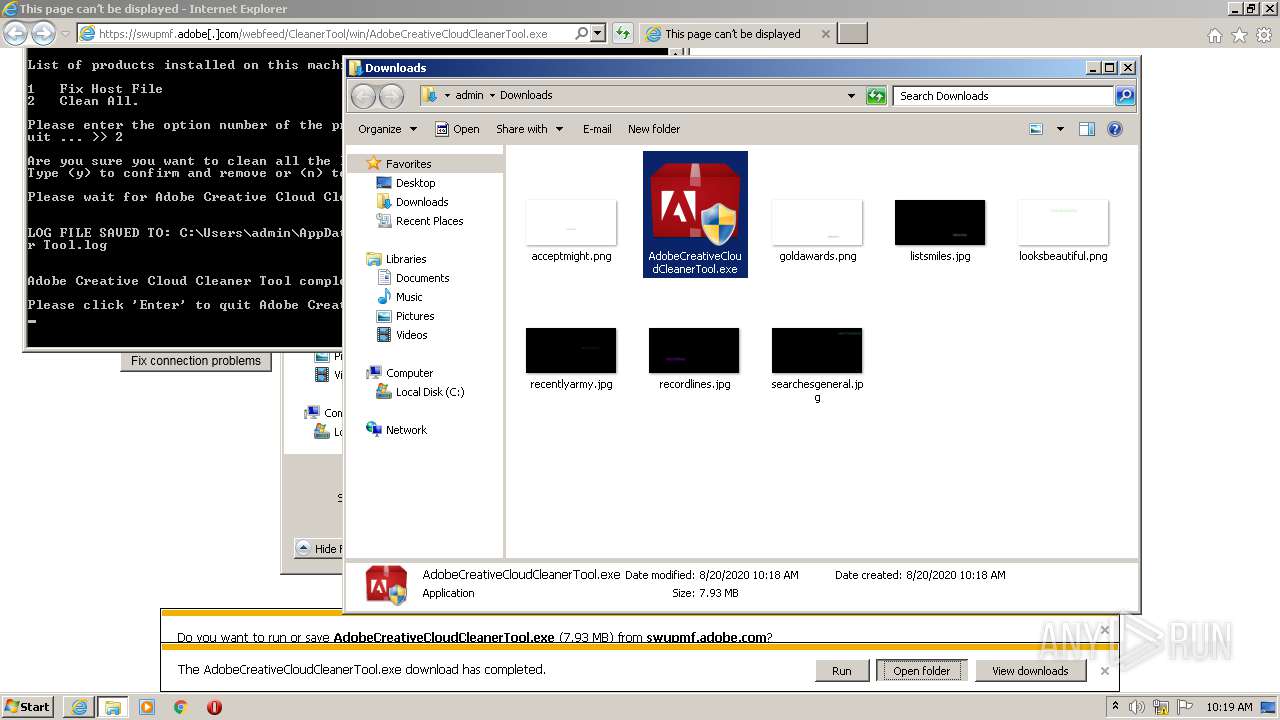The image size is (1280, 720).
Task: Open the Organize dropdown menu
Action: click(387, 129)
